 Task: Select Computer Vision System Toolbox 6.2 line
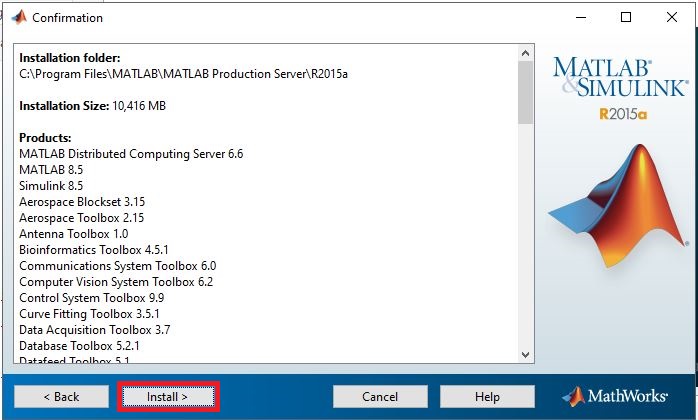click(116, 282)
